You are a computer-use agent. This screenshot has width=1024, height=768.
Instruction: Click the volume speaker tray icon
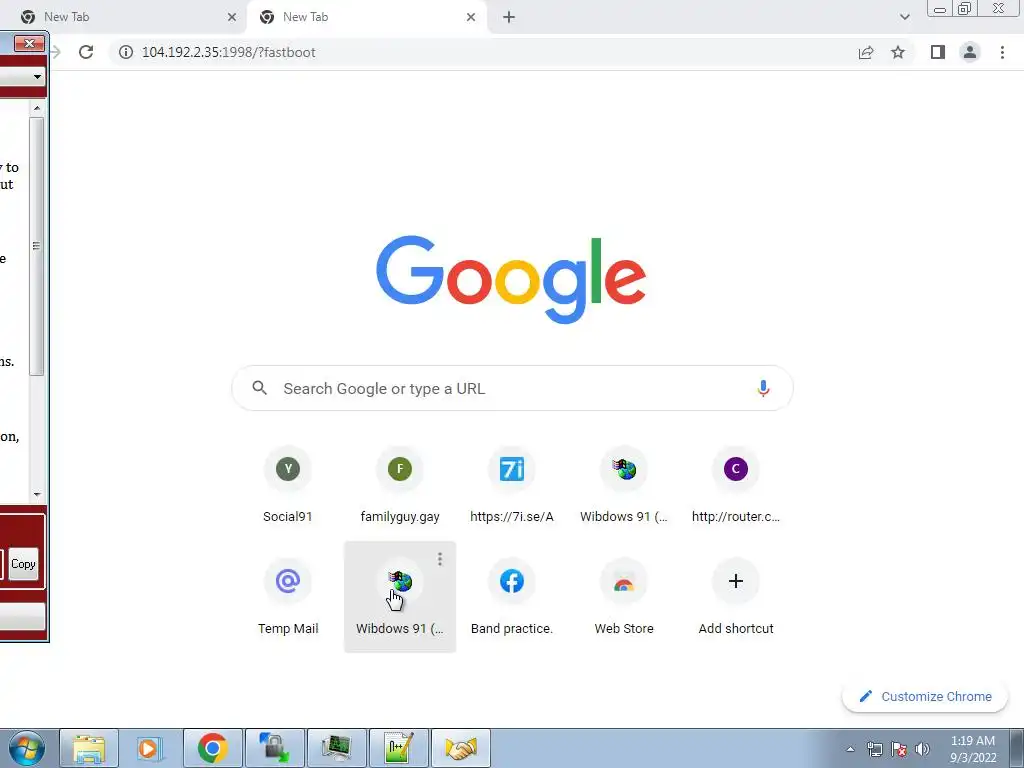point(923,749)
